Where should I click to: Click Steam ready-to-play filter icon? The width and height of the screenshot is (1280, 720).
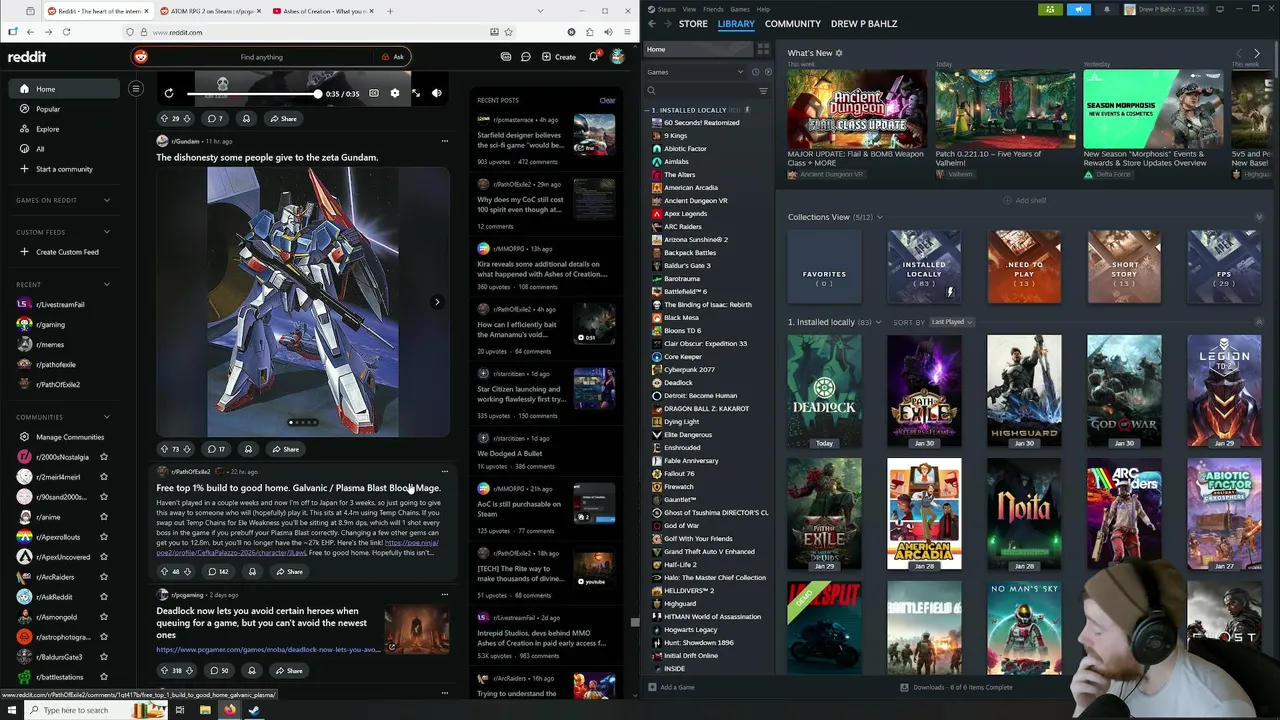(768, 72)
